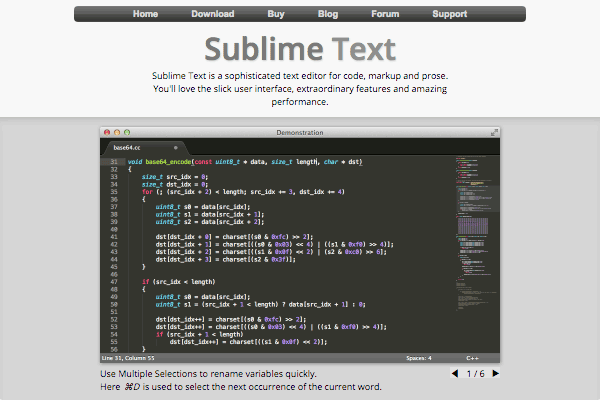The height and width of the screenshot is (400, 600).
Task: Click the green zoom light of Demonstration window
Action: click(127, 132)
